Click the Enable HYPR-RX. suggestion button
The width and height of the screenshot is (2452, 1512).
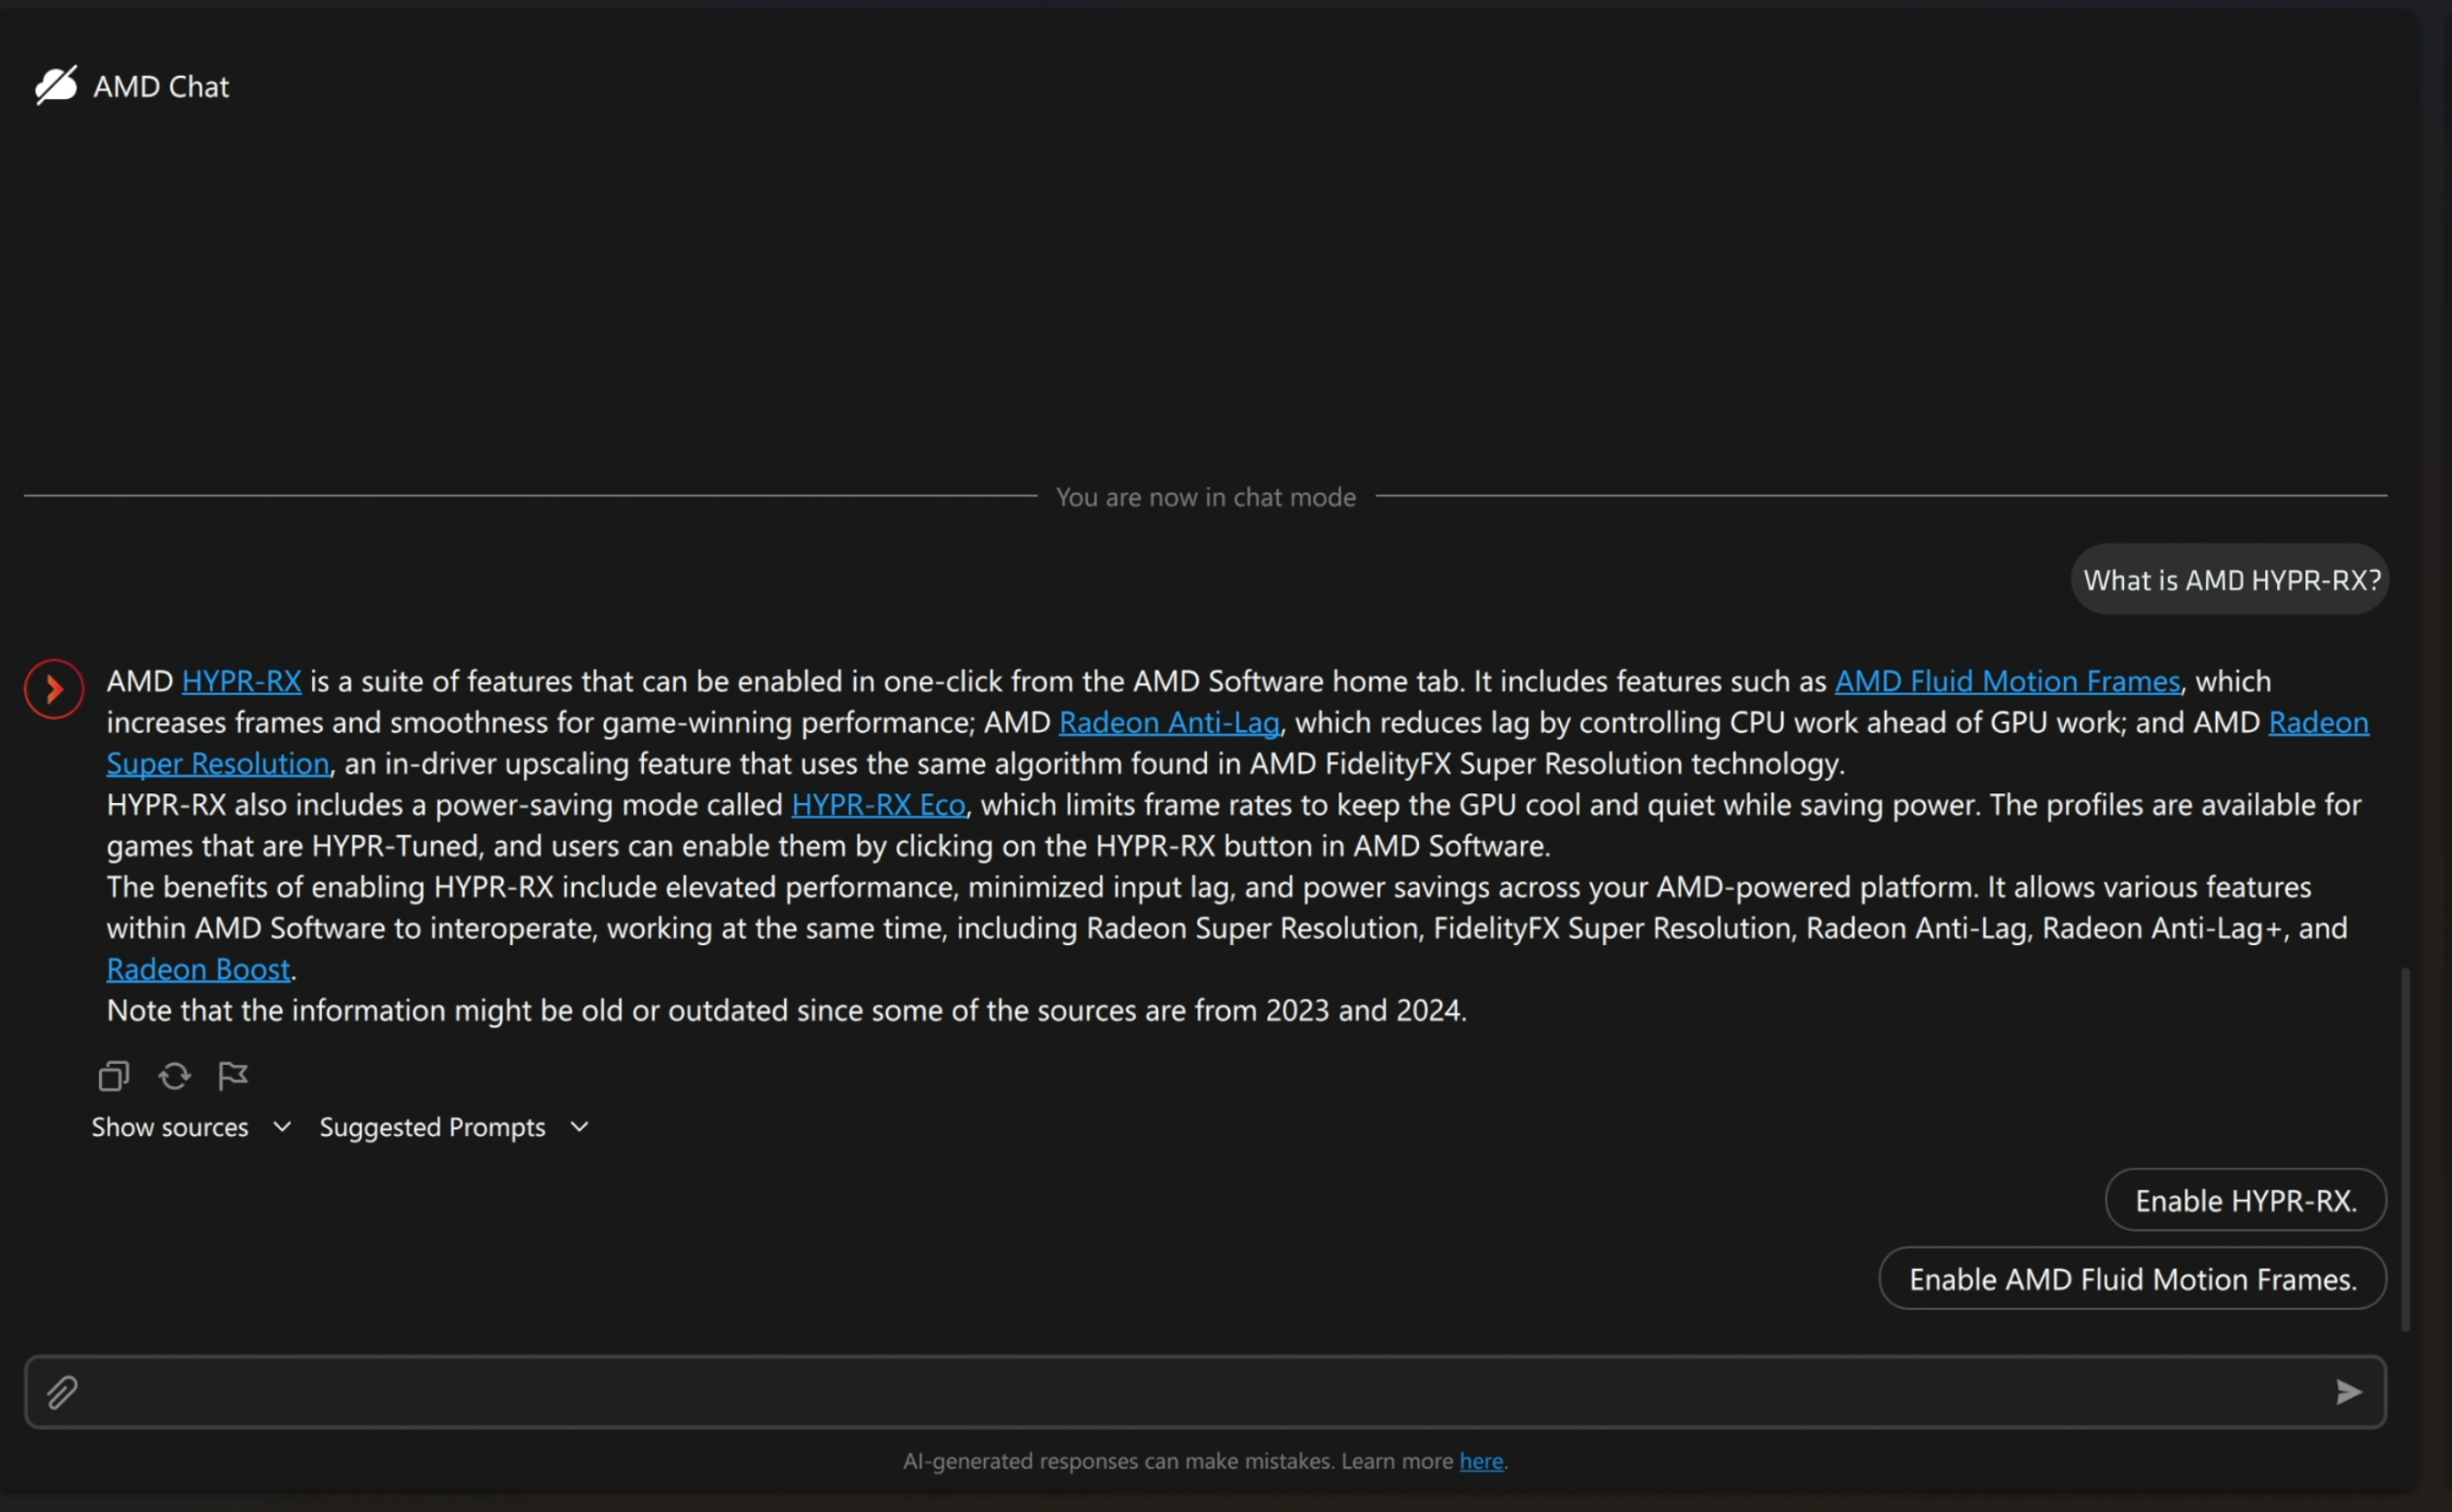(2245, 1200)
